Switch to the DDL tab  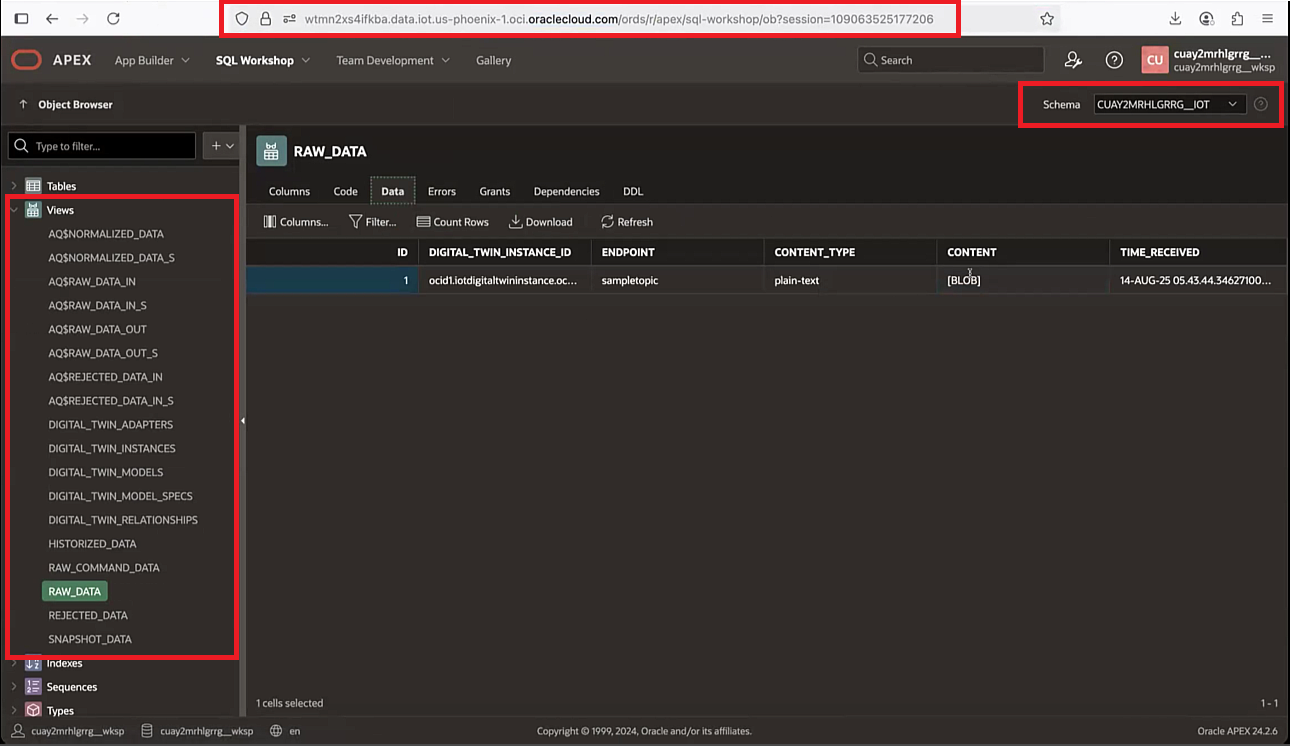tap(632, 191)
